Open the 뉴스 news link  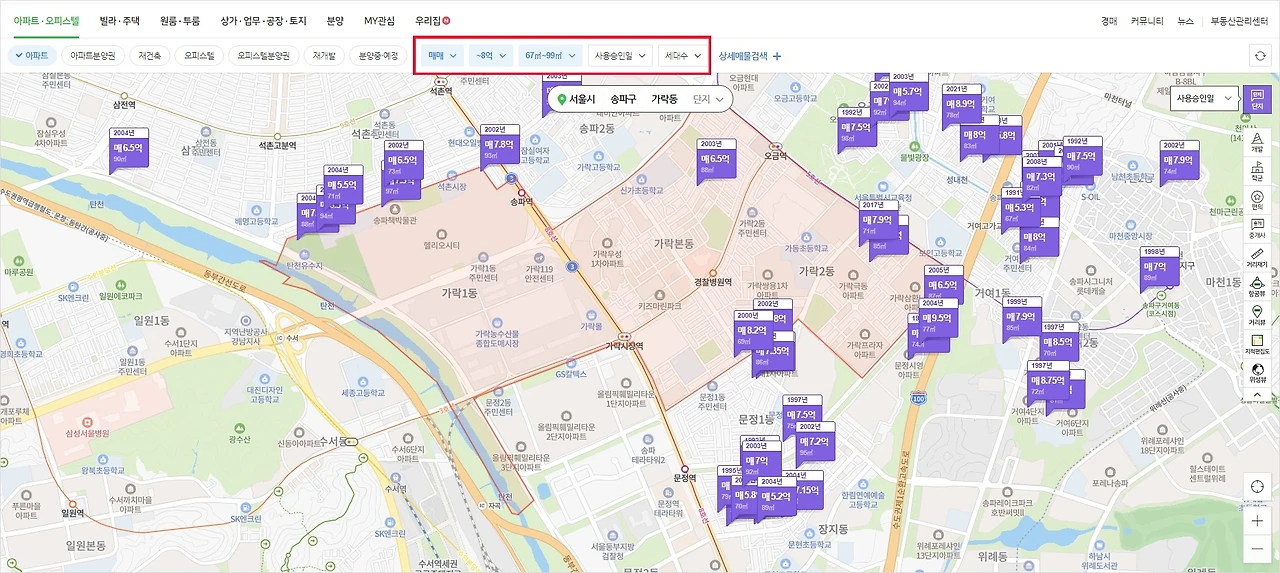pos(1185,20)
